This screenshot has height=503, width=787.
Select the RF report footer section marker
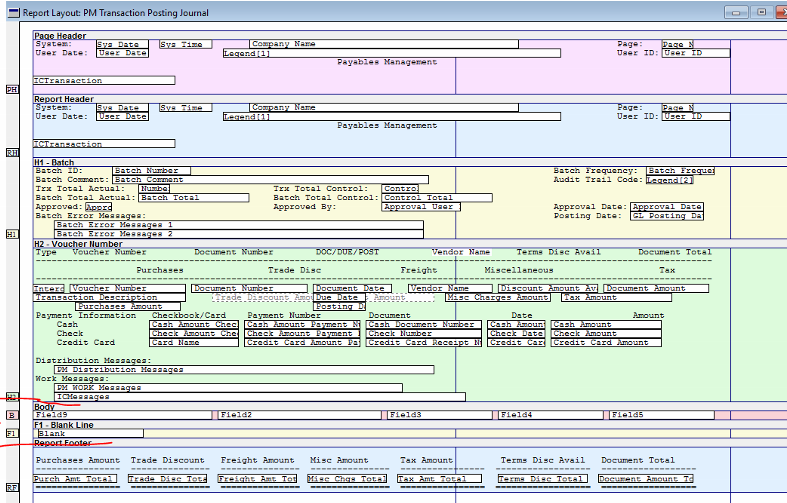click(x=12, y=487)
